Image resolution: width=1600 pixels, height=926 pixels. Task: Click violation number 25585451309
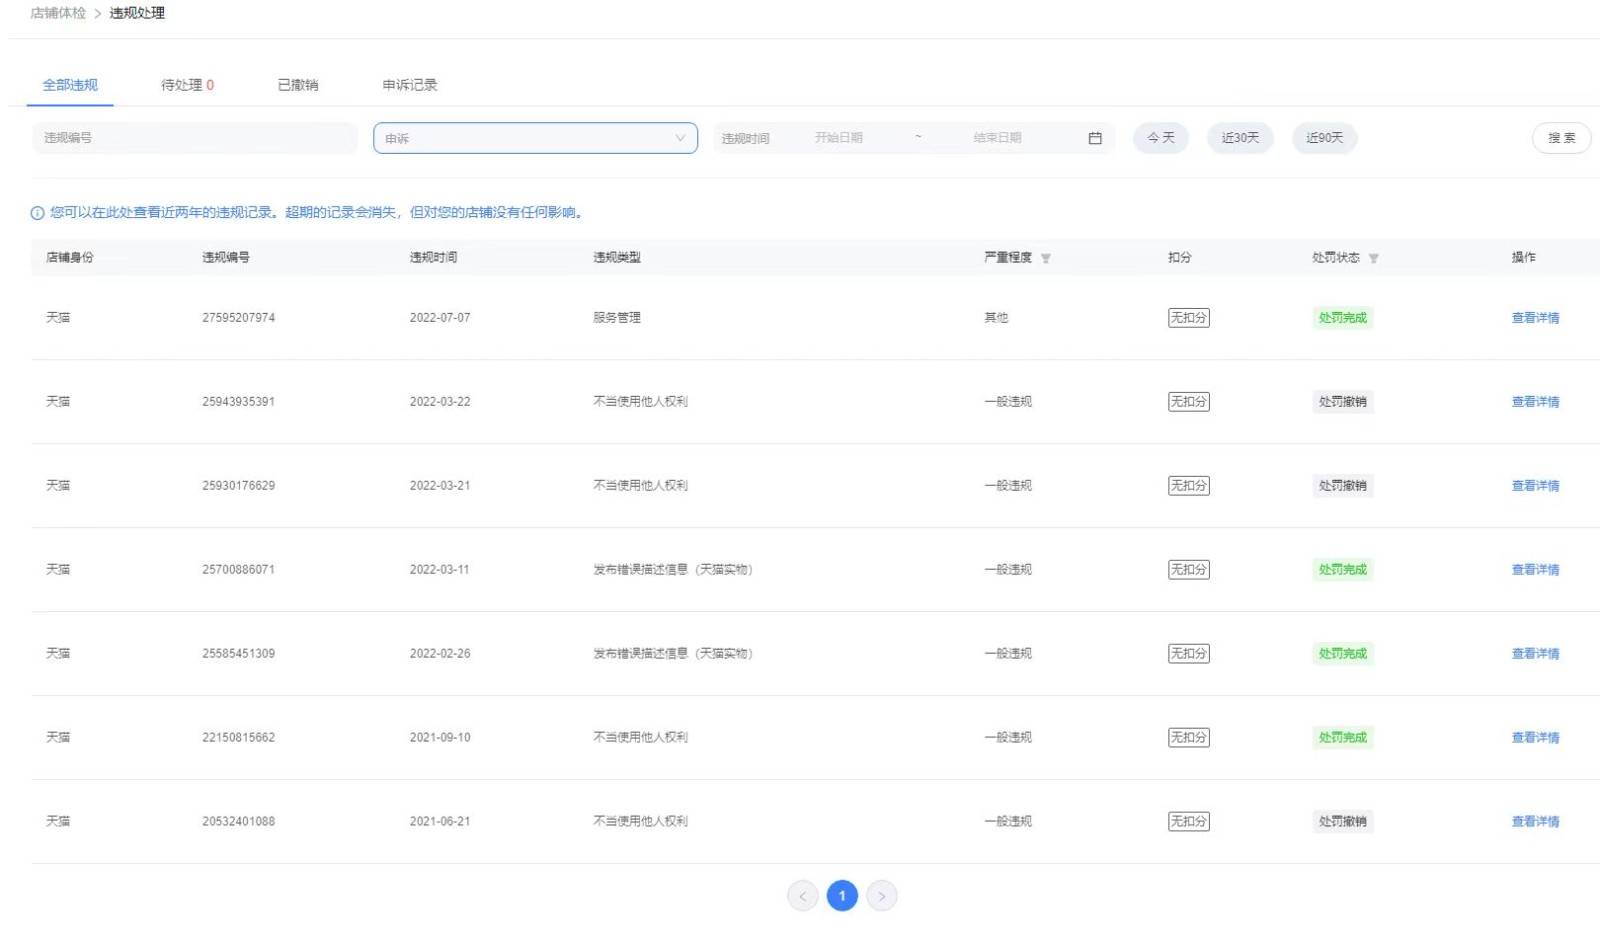click(238, 654)
